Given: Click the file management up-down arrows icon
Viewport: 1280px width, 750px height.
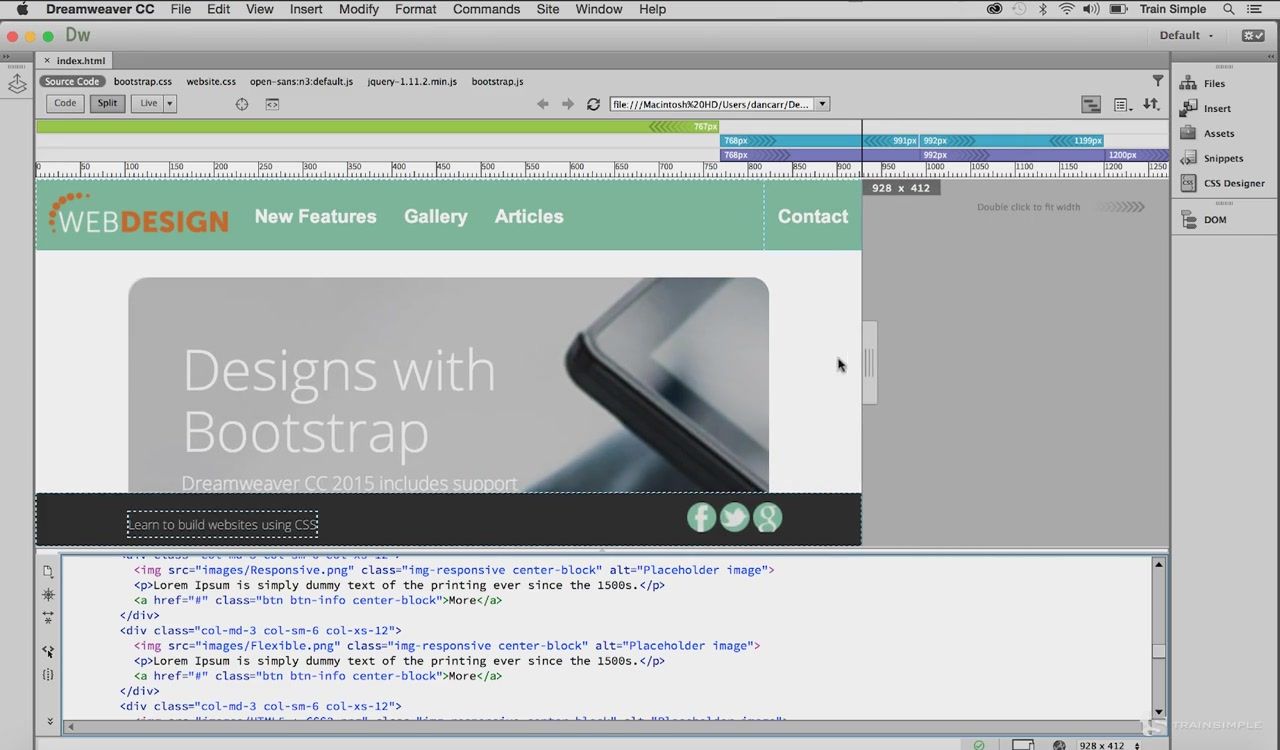Looking at the screenshot, I should pyautogui.click(x=1151, y=104).
